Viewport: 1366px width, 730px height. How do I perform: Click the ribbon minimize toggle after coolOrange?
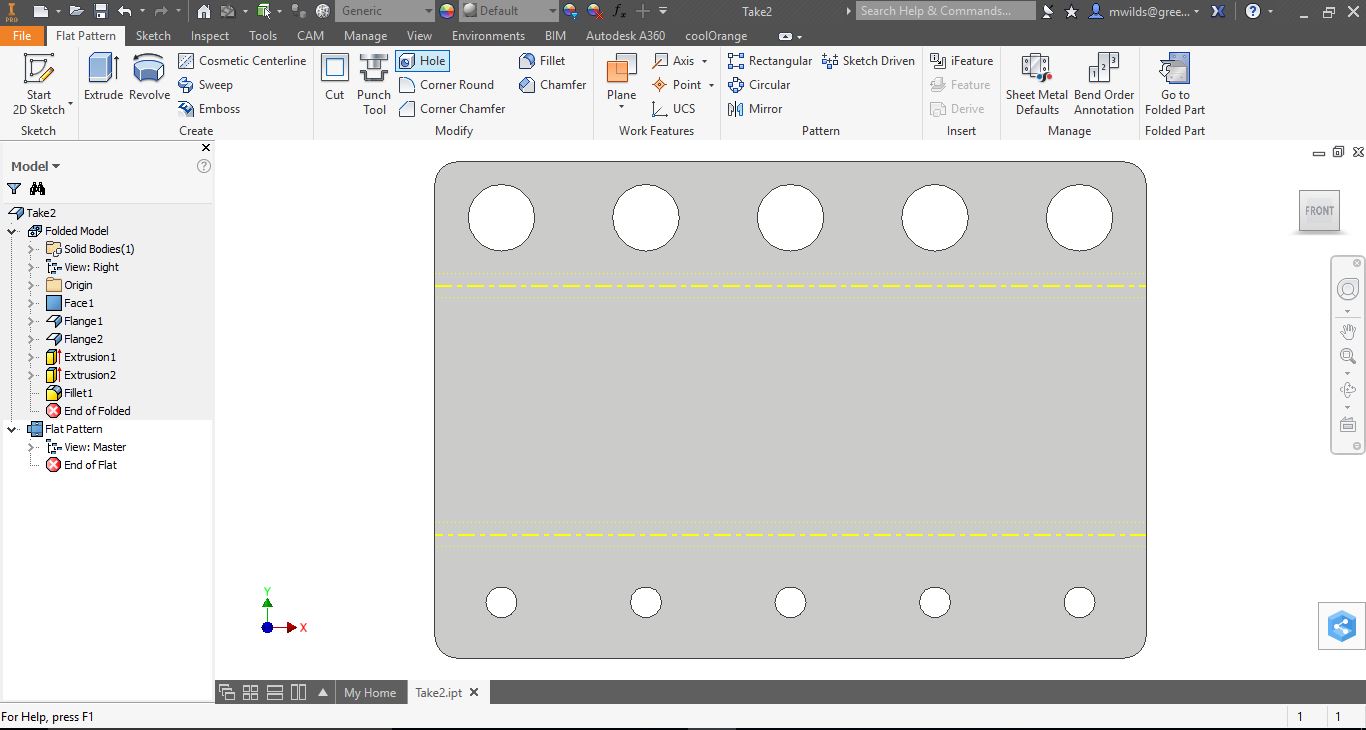point(785,36)
